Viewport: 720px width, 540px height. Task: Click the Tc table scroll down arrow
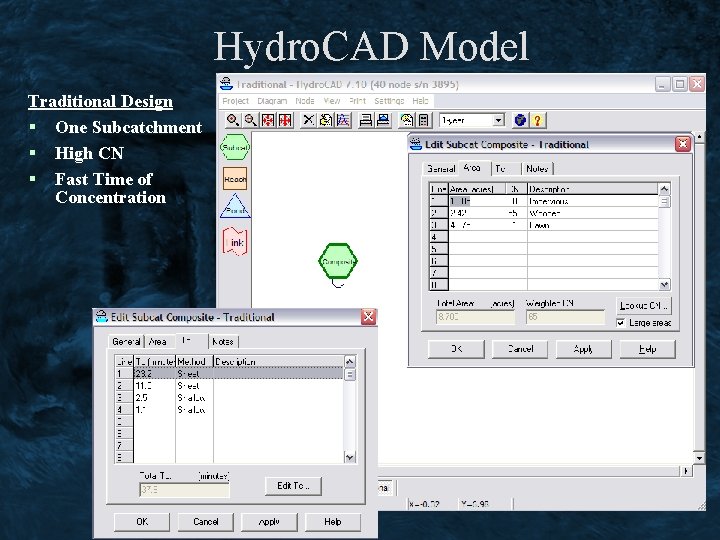click(x=349, y=457)
